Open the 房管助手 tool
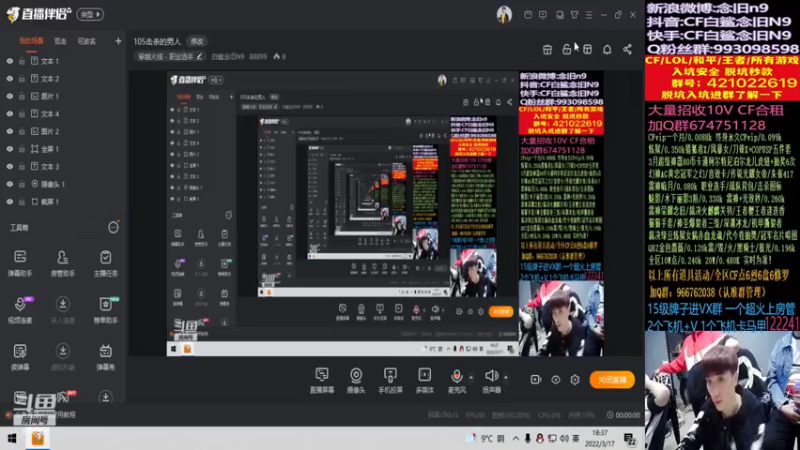800x450 pixels. click(63, 263)
